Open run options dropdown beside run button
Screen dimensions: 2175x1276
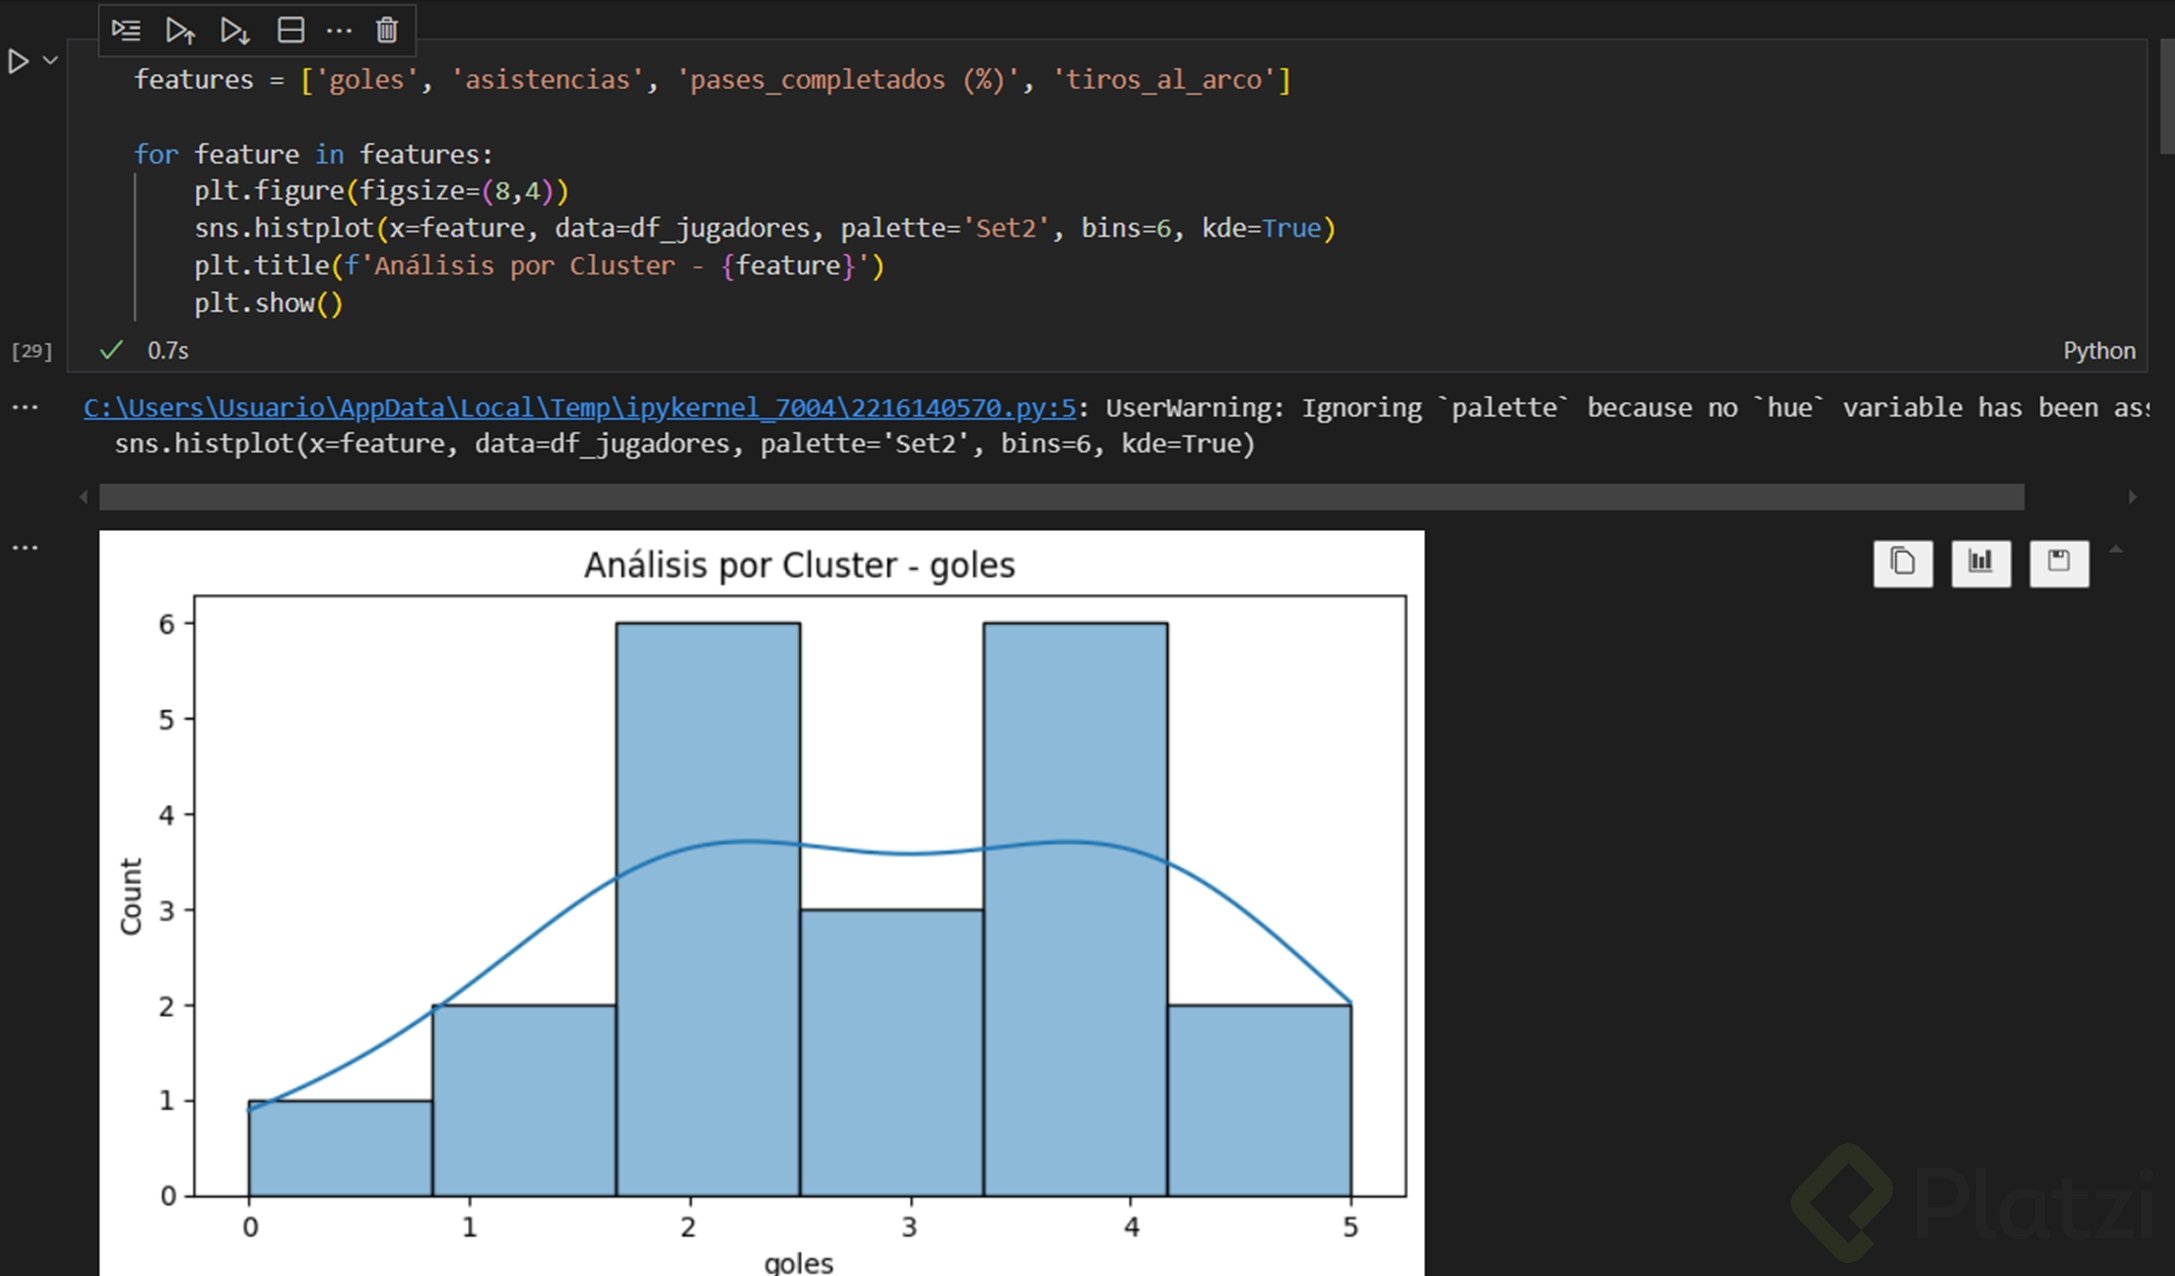click(51, 61)
